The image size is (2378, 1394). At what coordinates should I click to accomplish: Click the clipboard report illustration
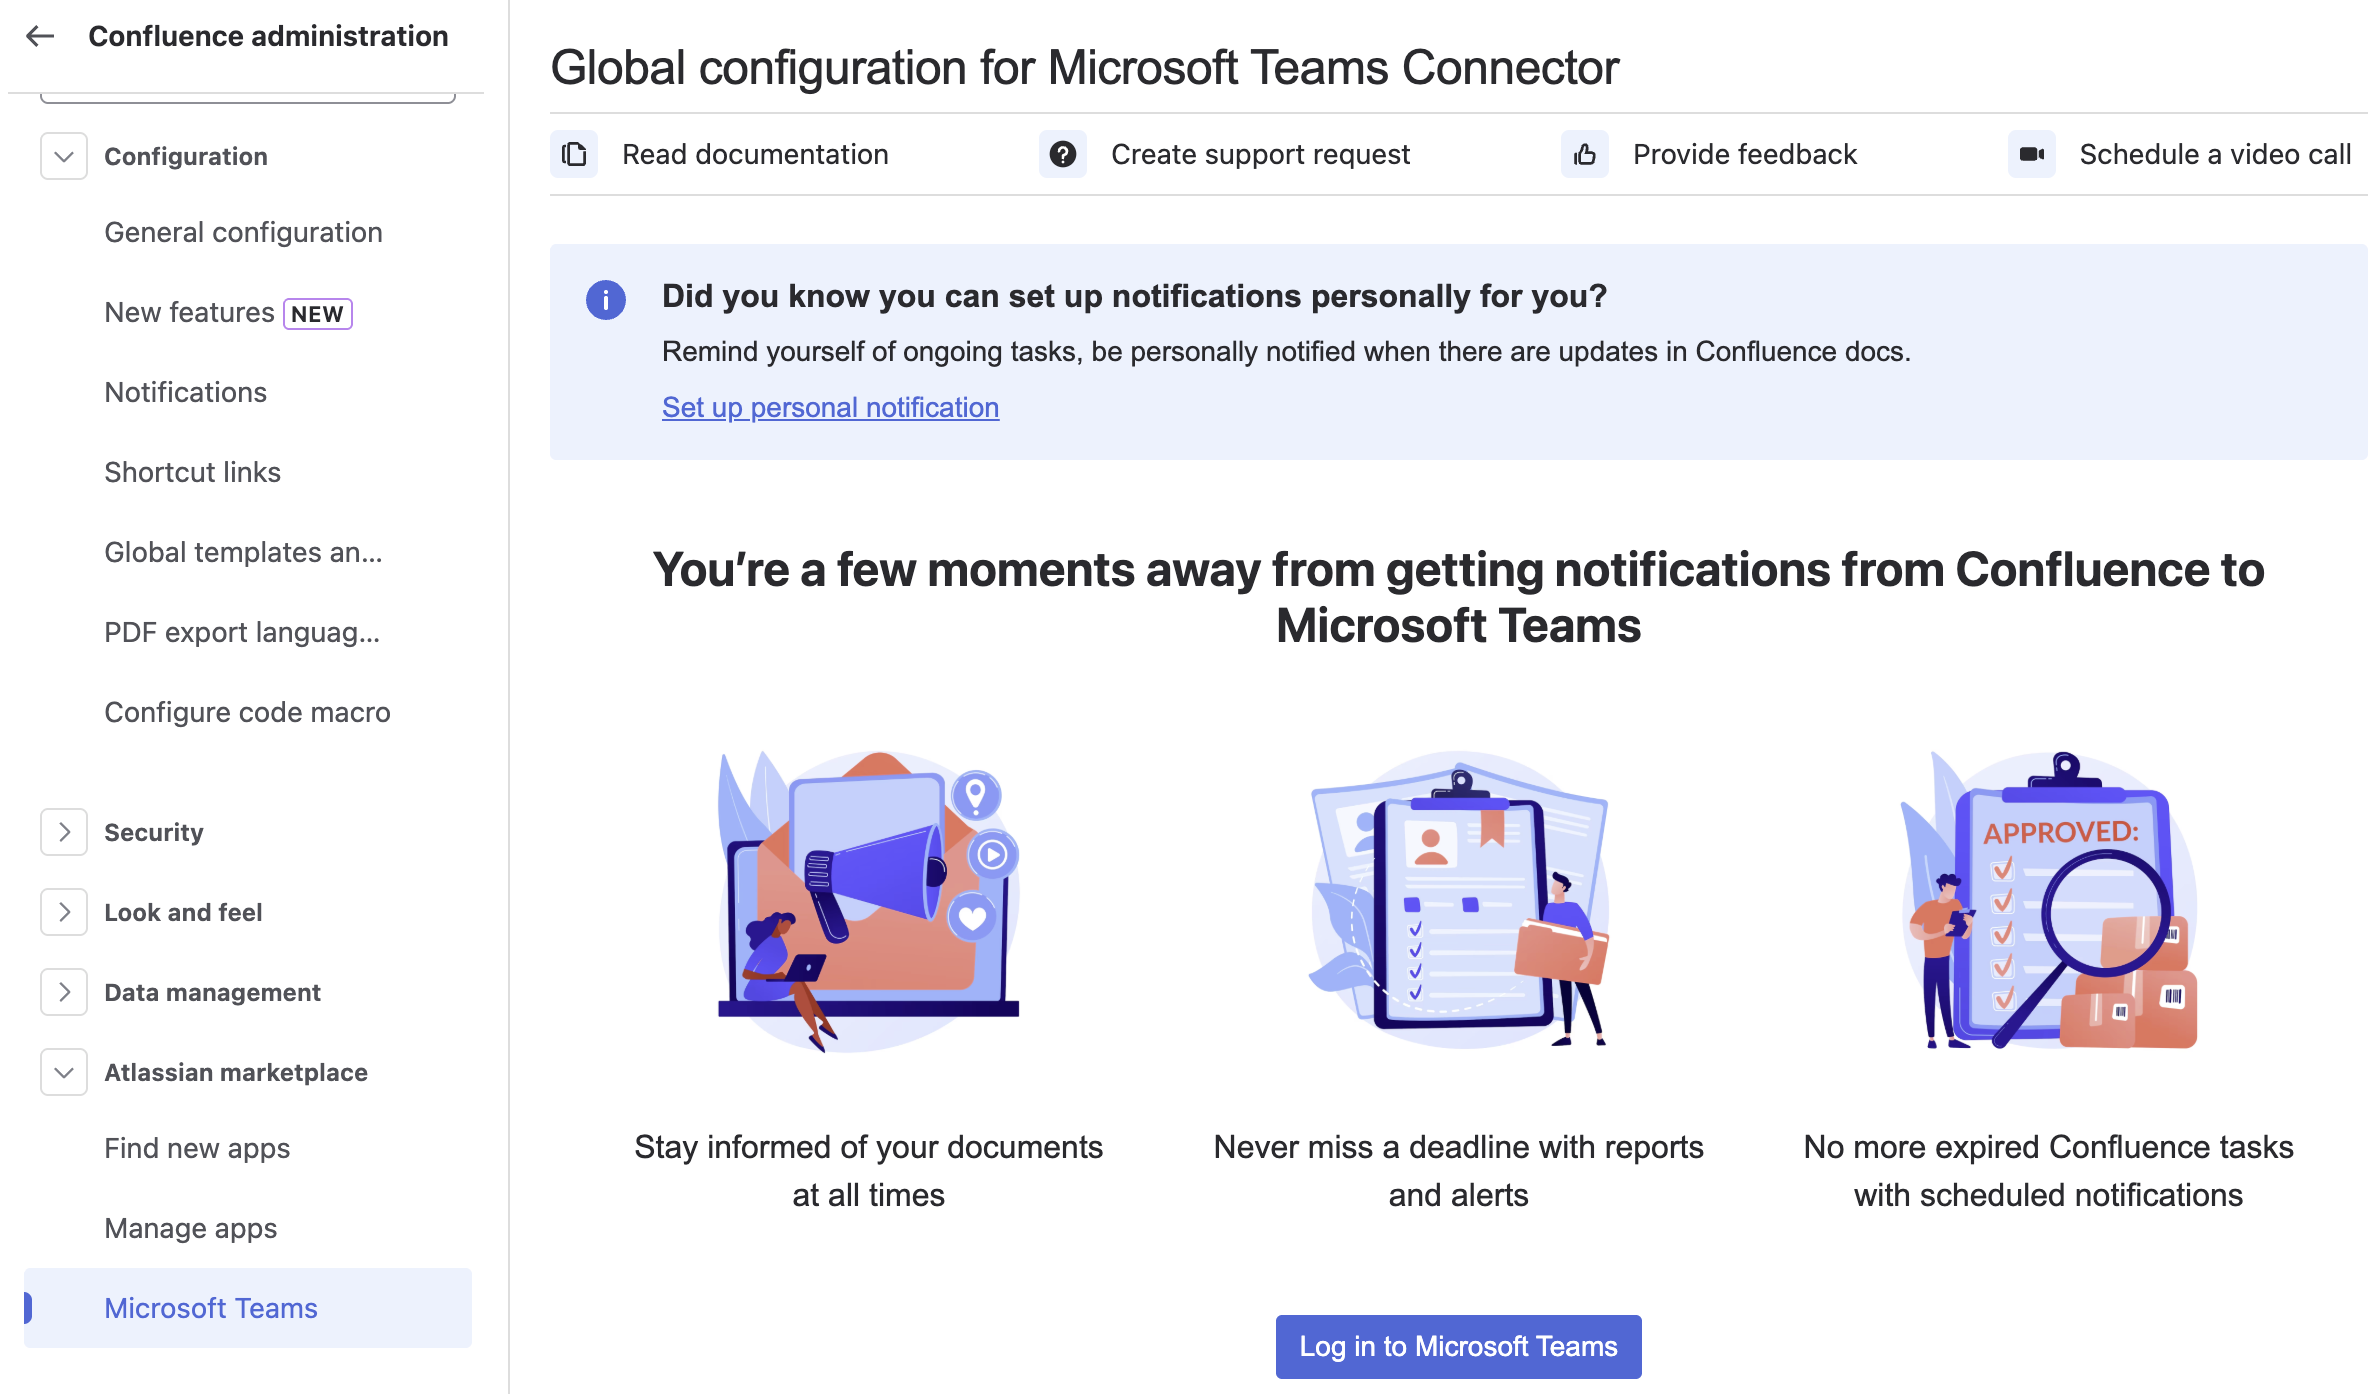click(1458, 900)
